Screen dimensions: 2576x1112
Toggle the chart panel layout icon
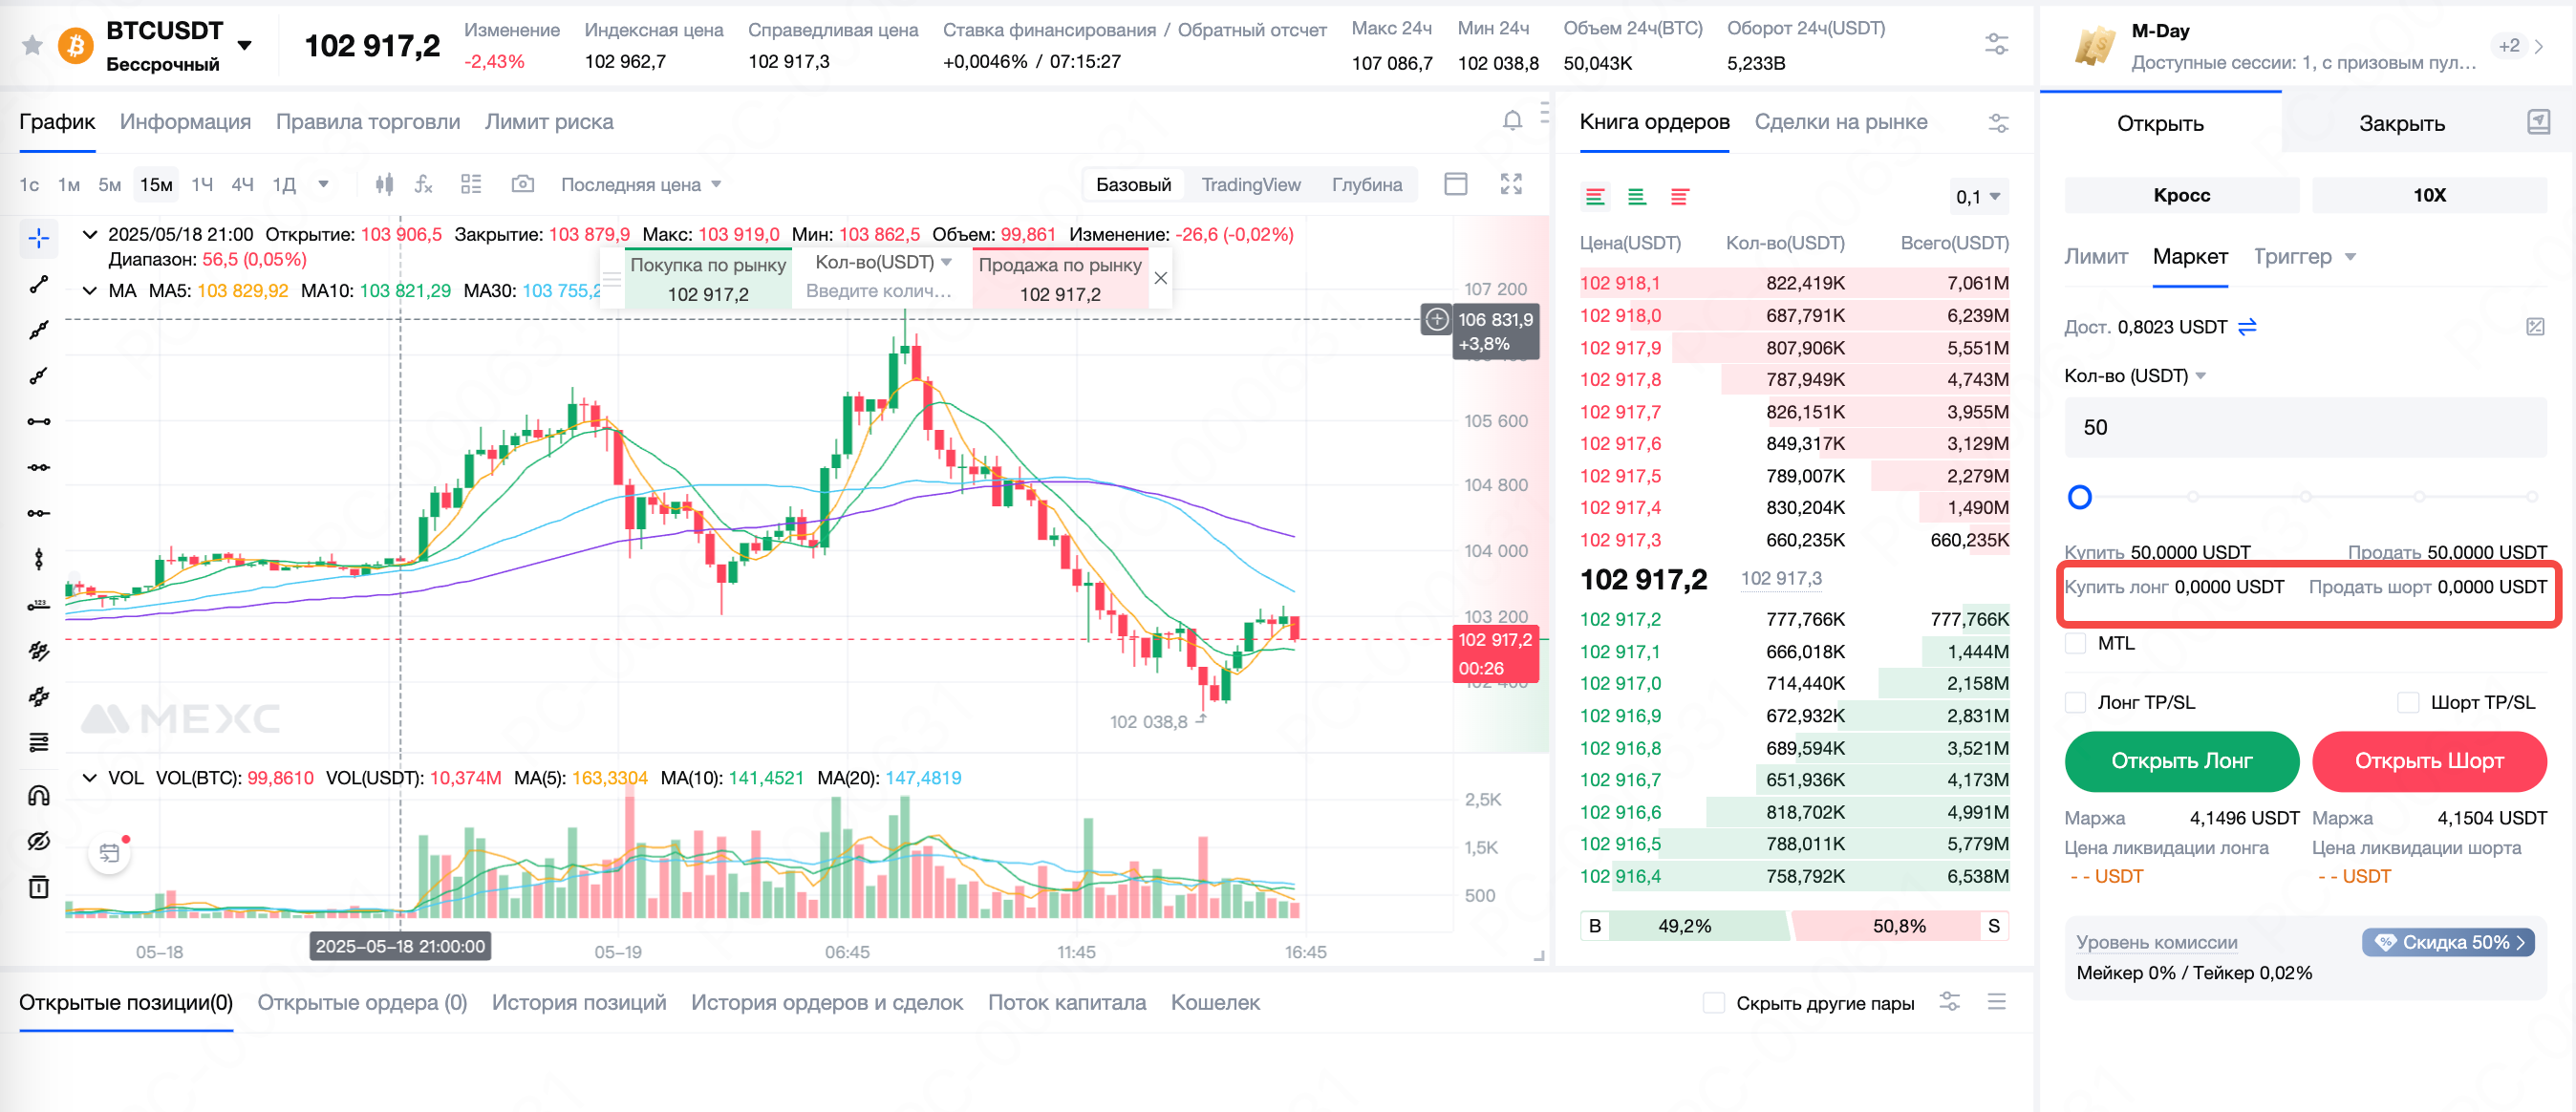point(1456,184)
